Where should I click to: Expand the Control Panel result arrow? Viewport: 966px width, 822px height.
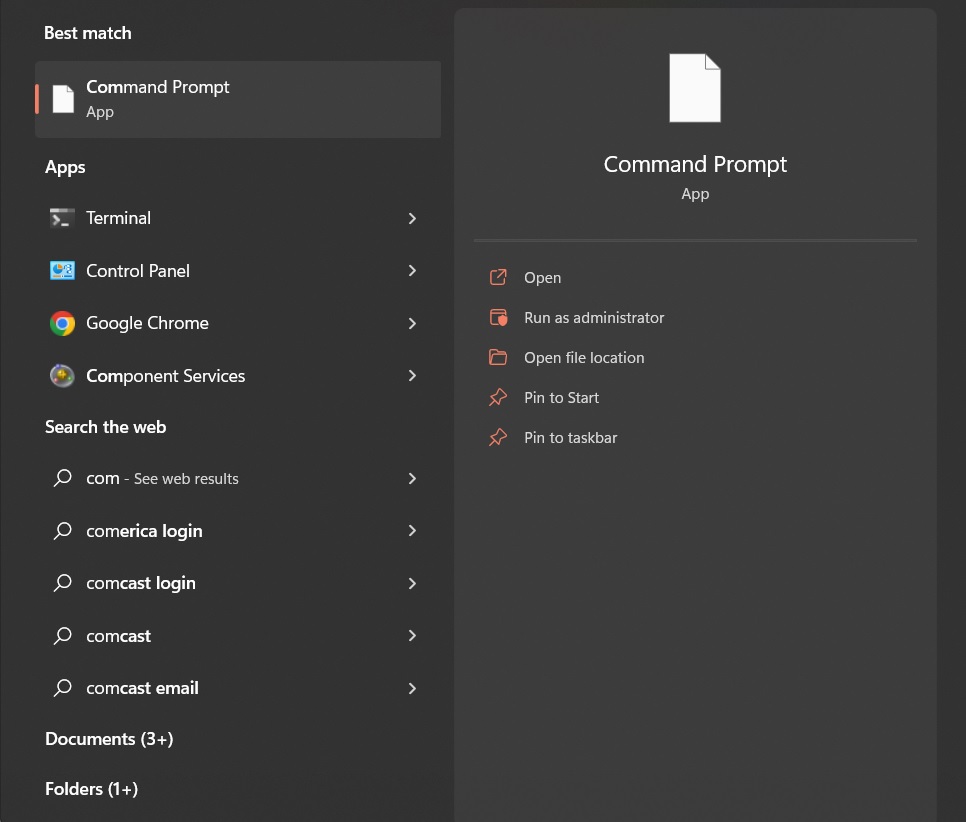pyautogui.click(x=412, y=271)
